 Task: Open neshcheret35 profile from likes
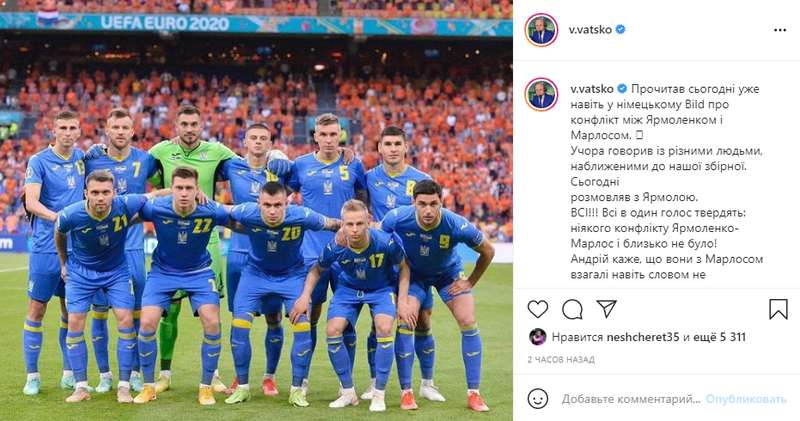643,337
